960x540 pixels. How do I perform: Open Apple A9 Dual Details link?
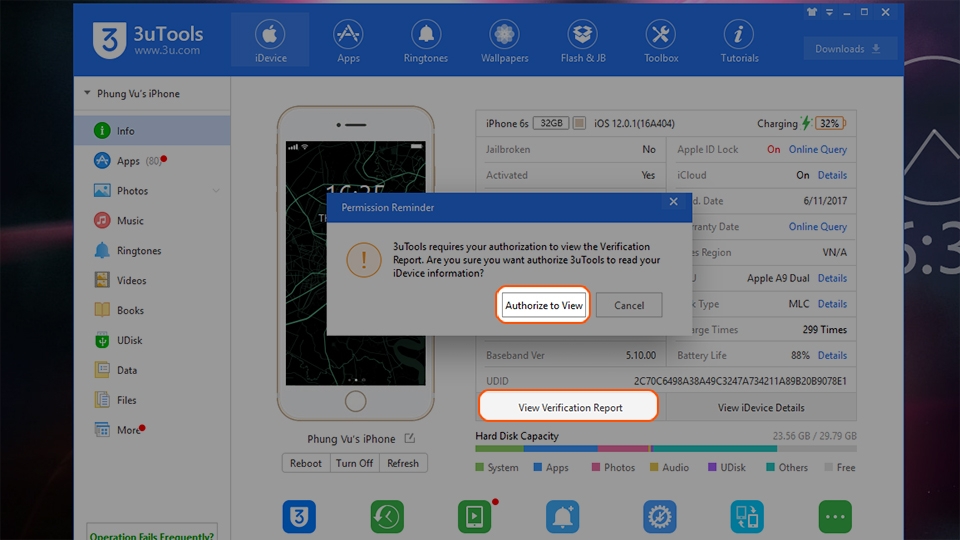point(832,278)
